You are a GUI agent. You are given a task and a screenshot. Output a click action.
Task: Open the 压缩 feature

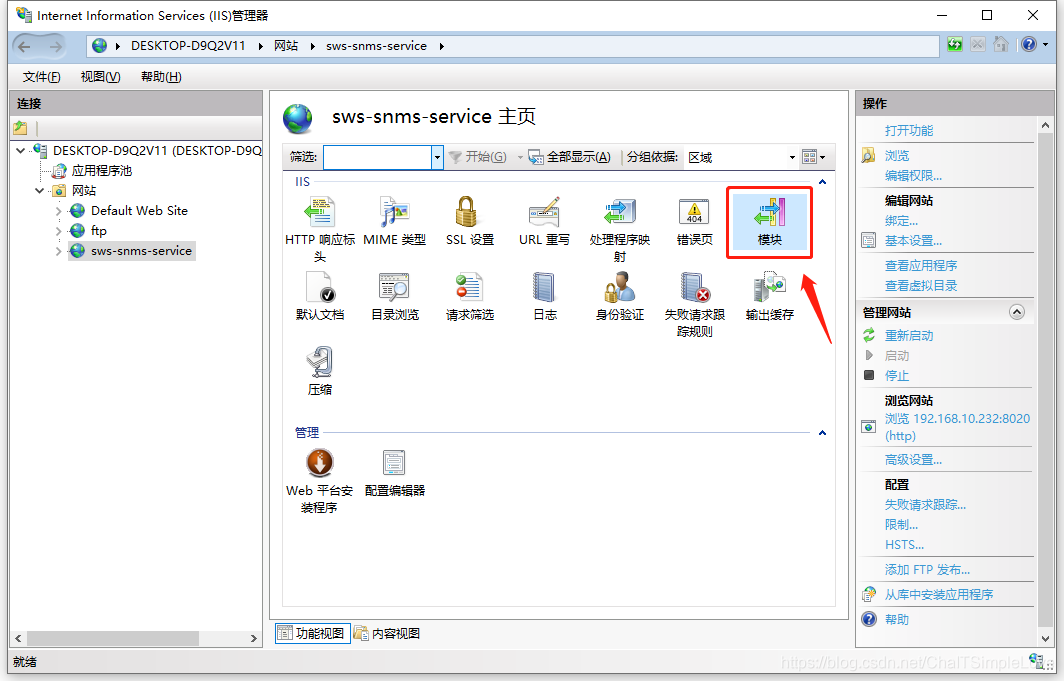[320, 371]
